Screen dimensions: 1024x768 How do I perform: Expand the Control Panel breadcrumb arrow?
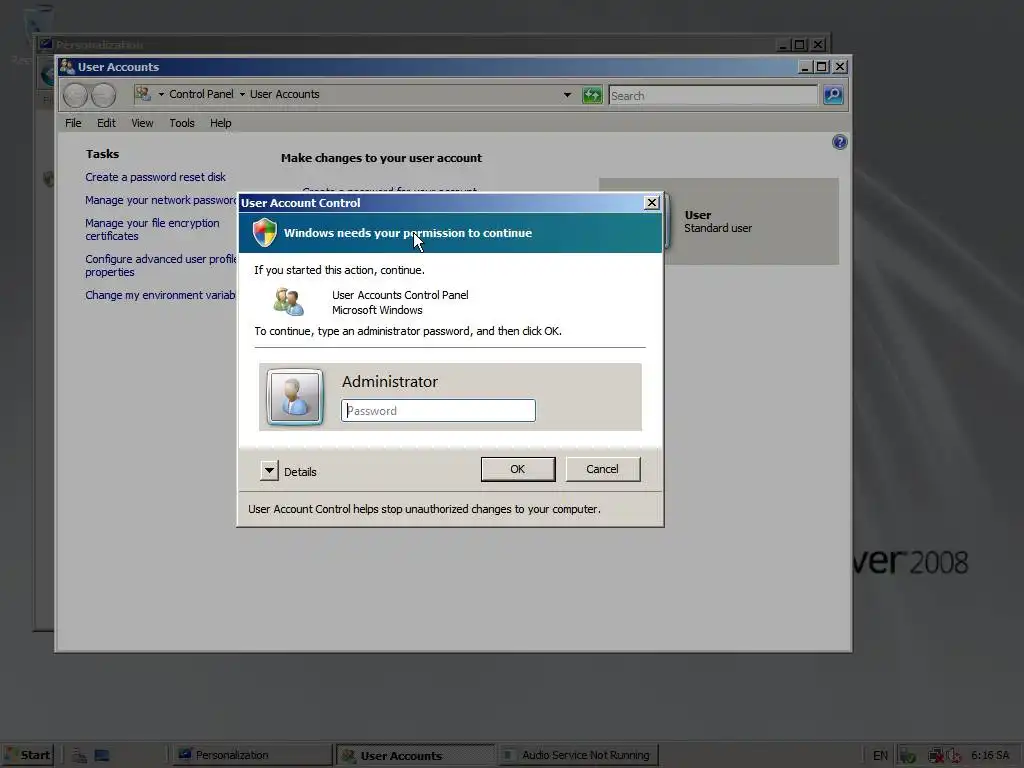[x=161, y=94]
